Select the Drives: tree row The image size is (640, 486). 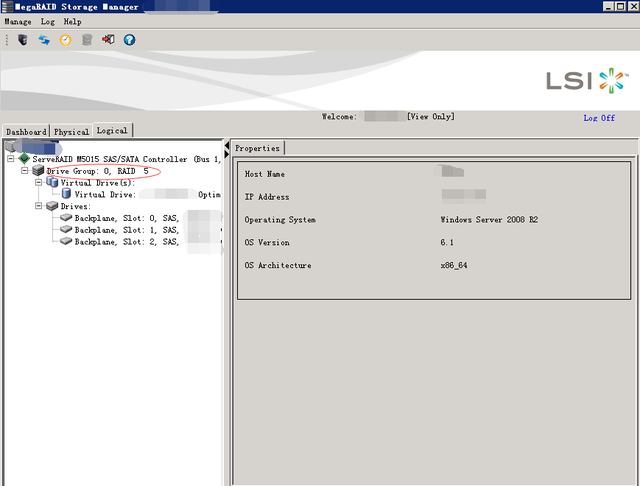76,206
